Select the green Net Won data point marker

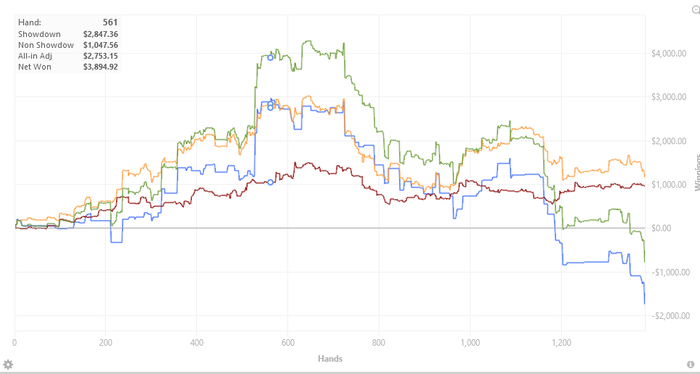click(x=270, y=58)
